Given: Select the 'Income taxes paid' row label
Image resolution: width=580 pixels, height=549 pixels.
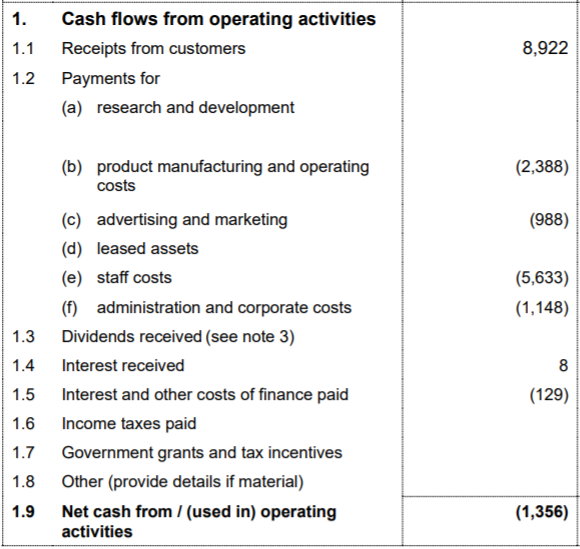Looking at the screenshot, I should 129,424.
